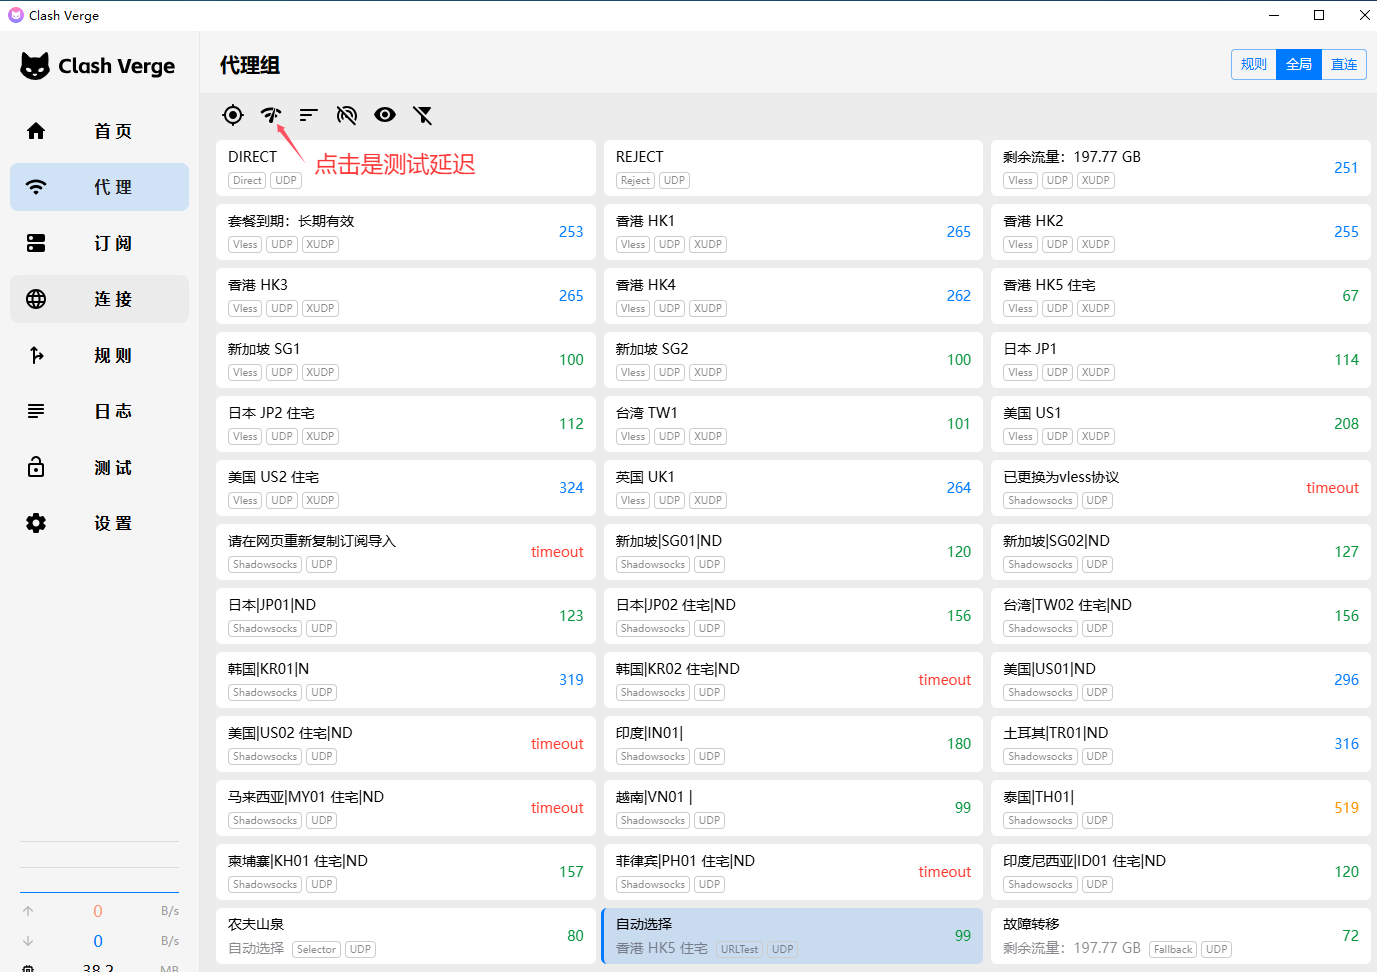Click the locate current proxy target icon
The width and height of the screenshot is (1377, 972).
click(233, 115)
